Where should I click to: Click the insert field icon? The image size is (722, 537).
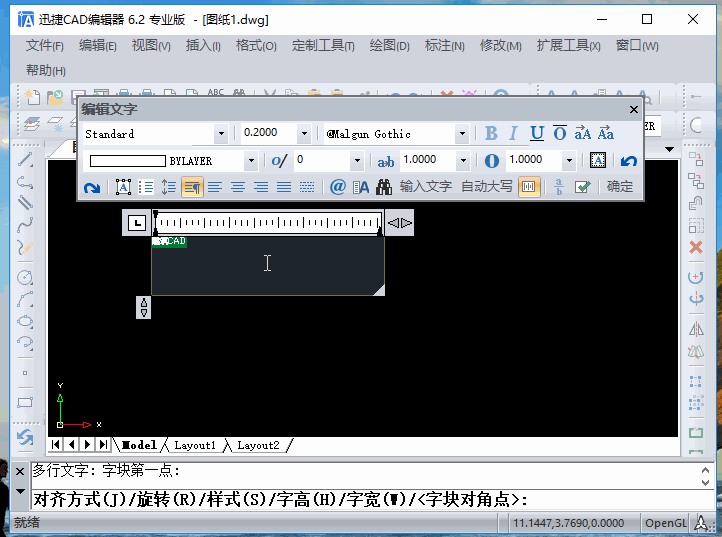click(361, 187)
